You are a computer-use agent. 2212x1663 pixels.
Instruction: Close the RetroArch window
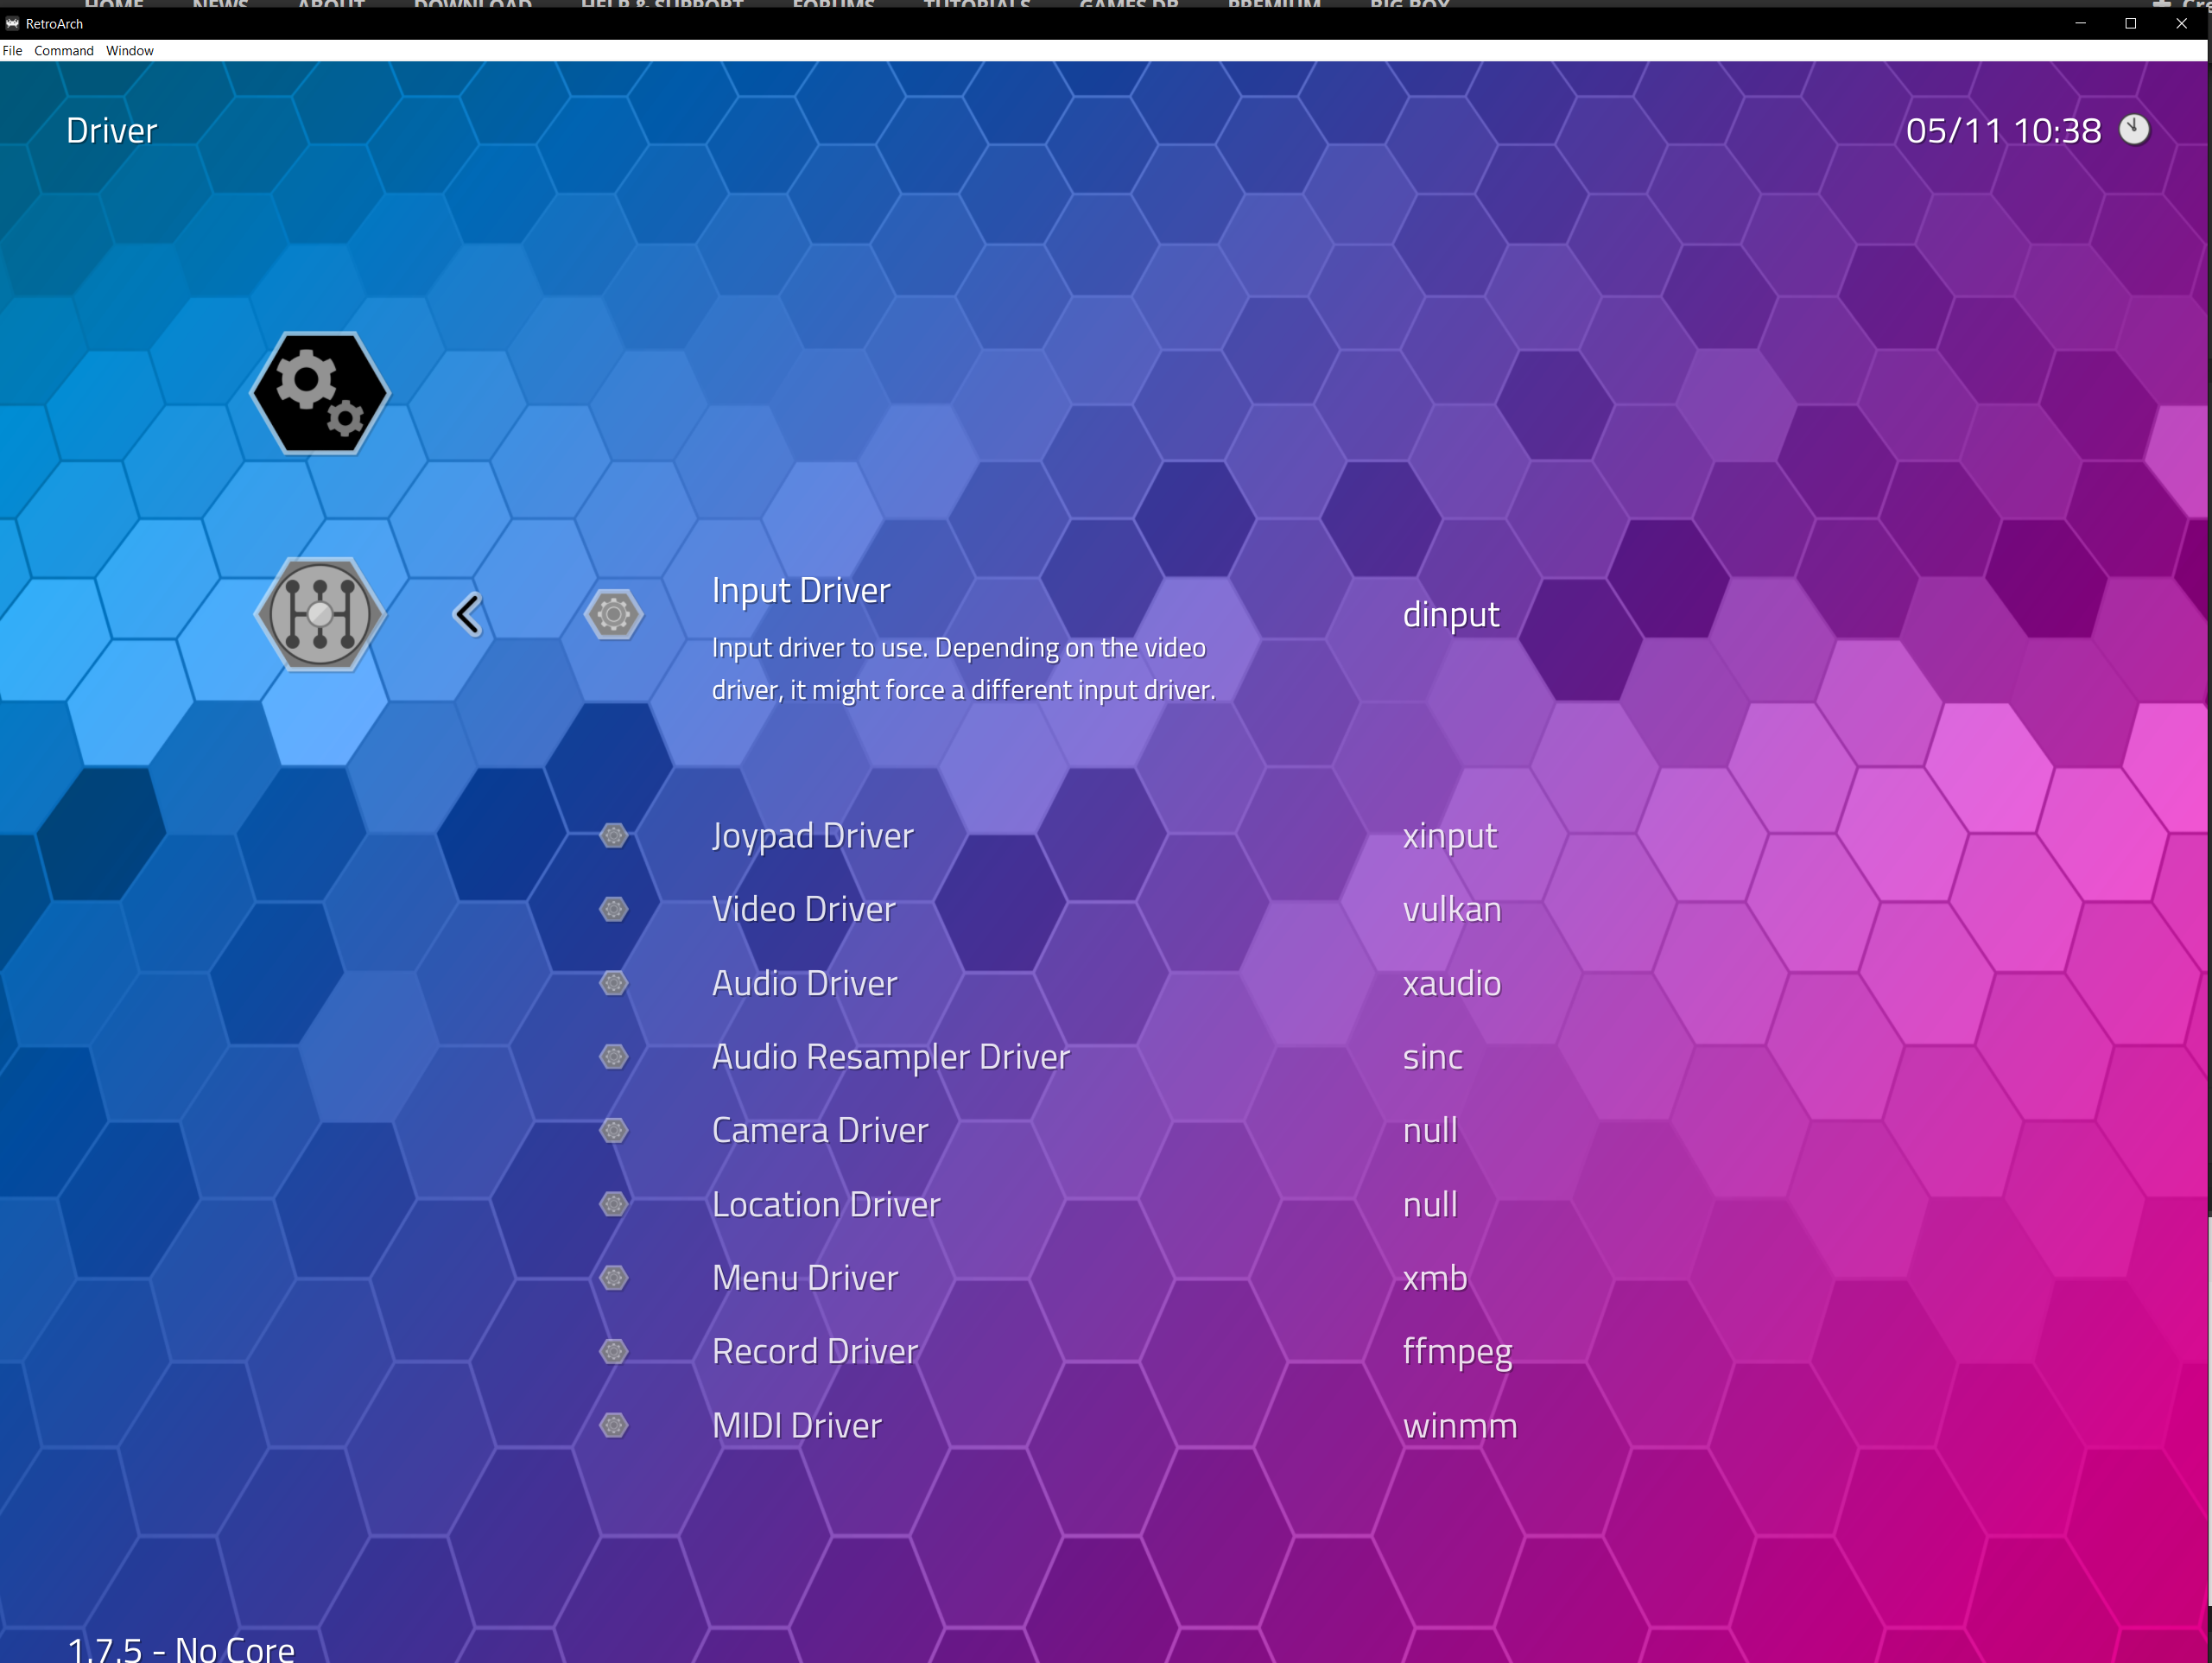[x=2181, y=23]
